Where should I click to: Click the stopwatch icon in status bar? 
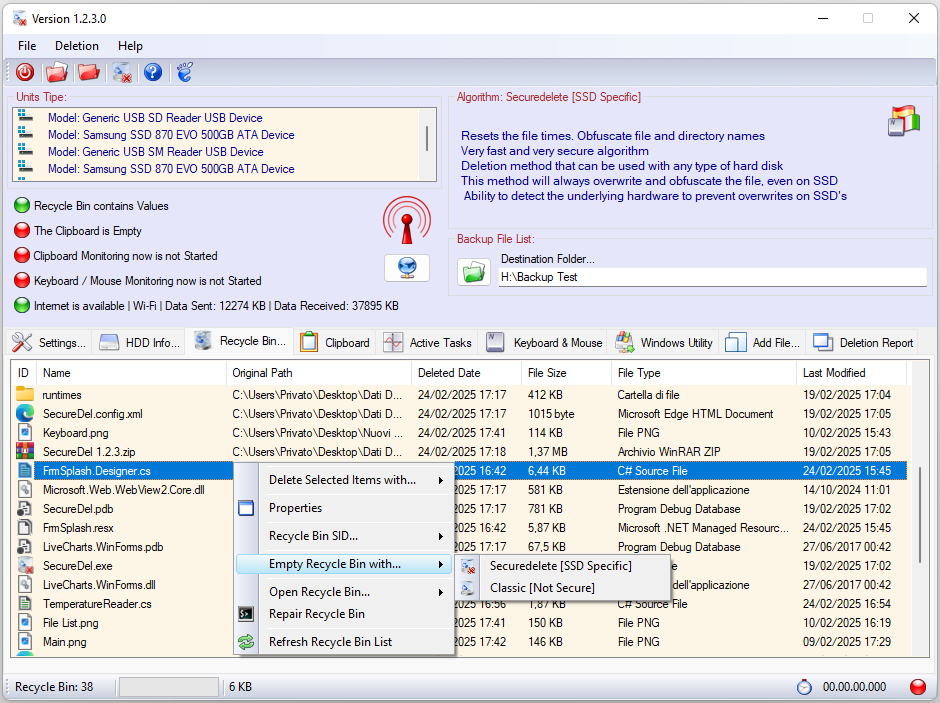[804, 687]
